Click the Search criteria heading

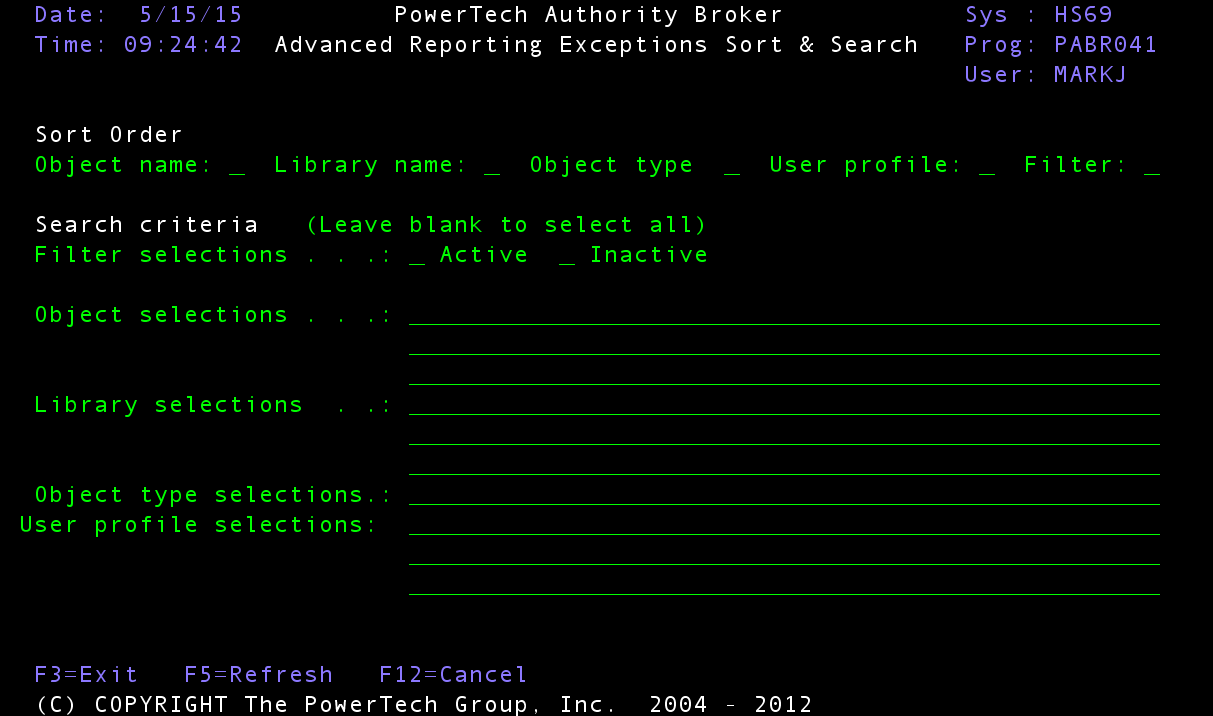click(x=147, y=225)
